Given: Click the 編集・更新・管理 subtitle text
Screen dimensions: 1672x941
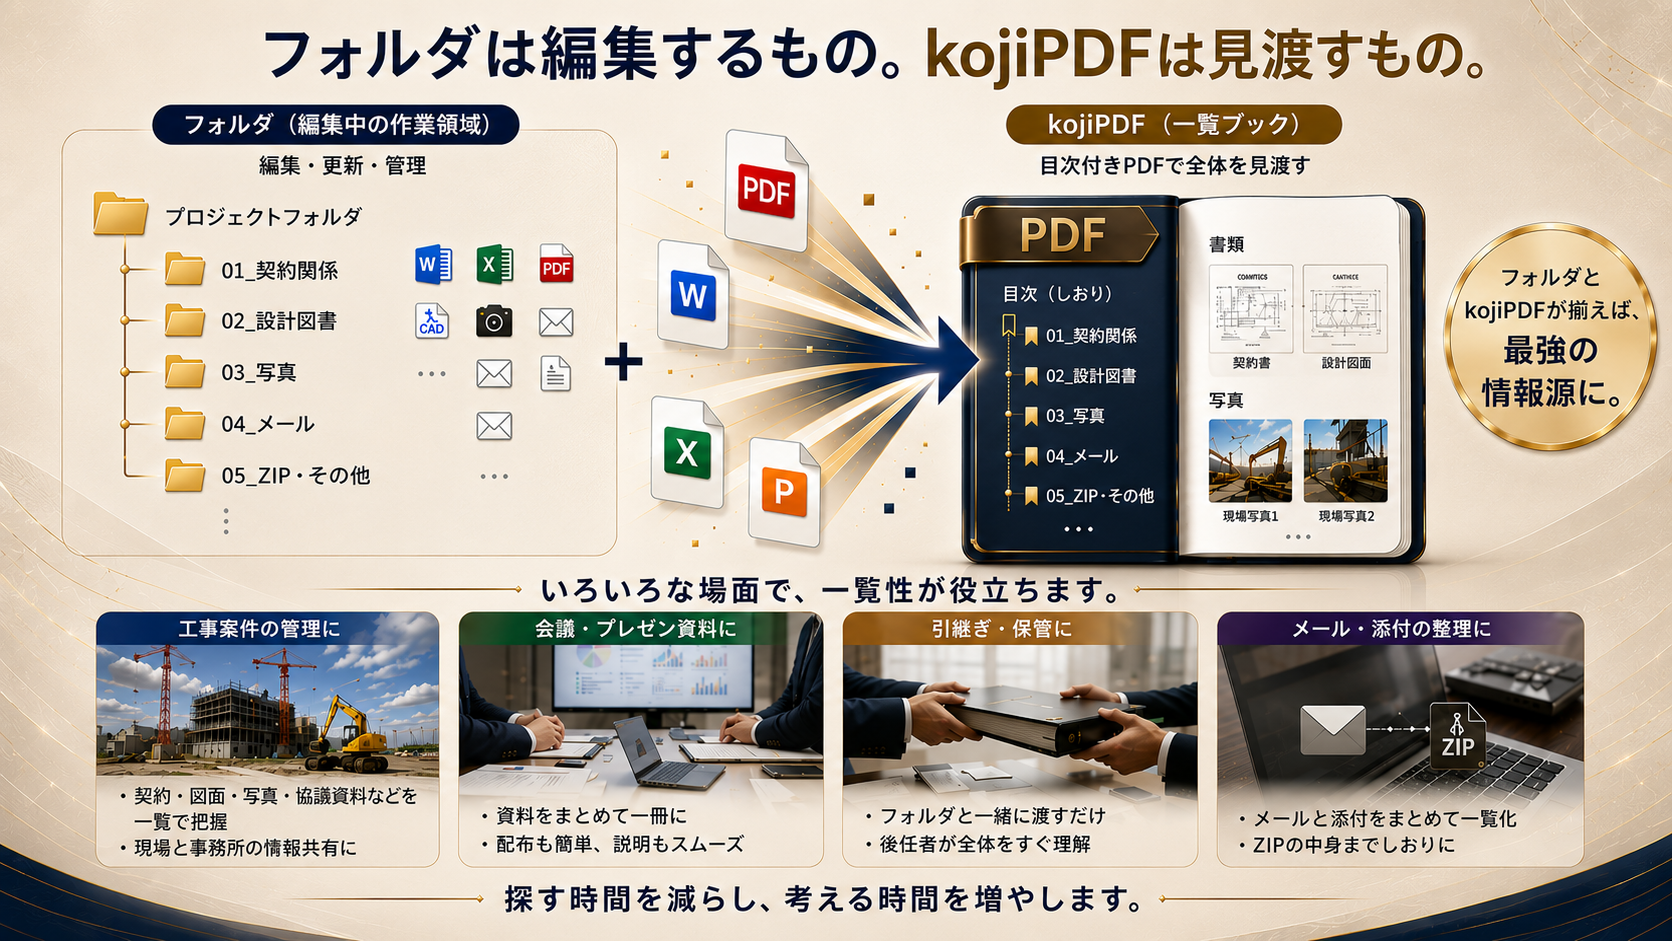Looking at the screenshot, I should 343,166.
